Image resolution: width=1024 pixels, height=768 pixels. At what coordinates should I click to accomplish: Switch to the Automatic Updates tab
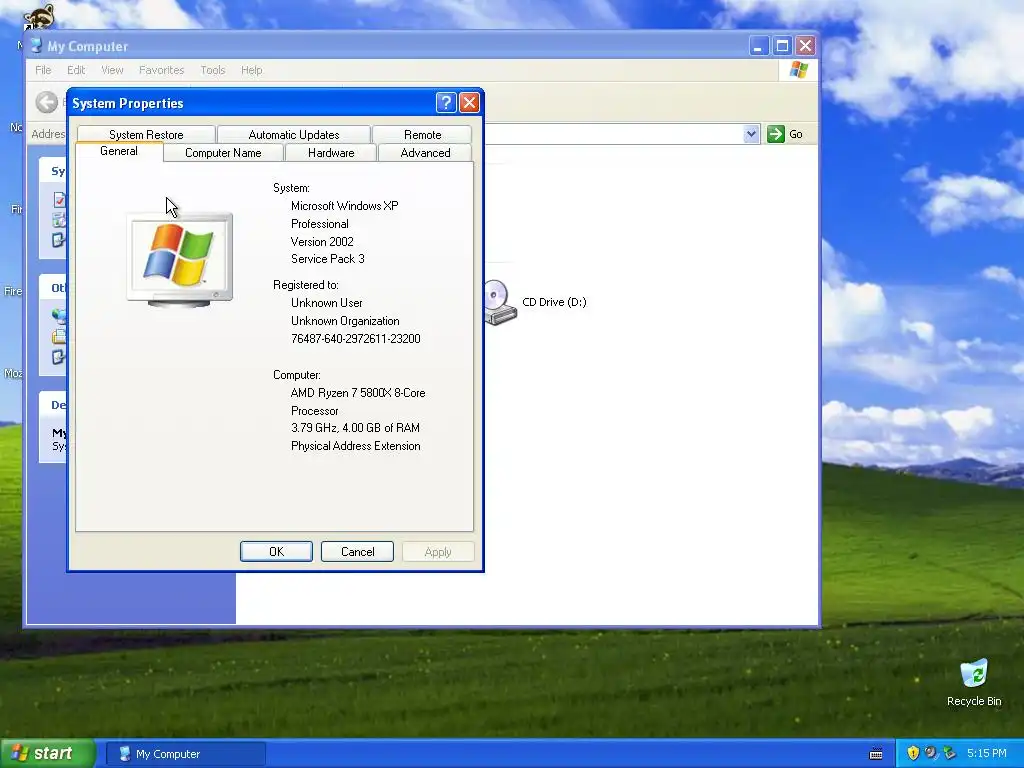pyautogui.click(x=294, y=135)
